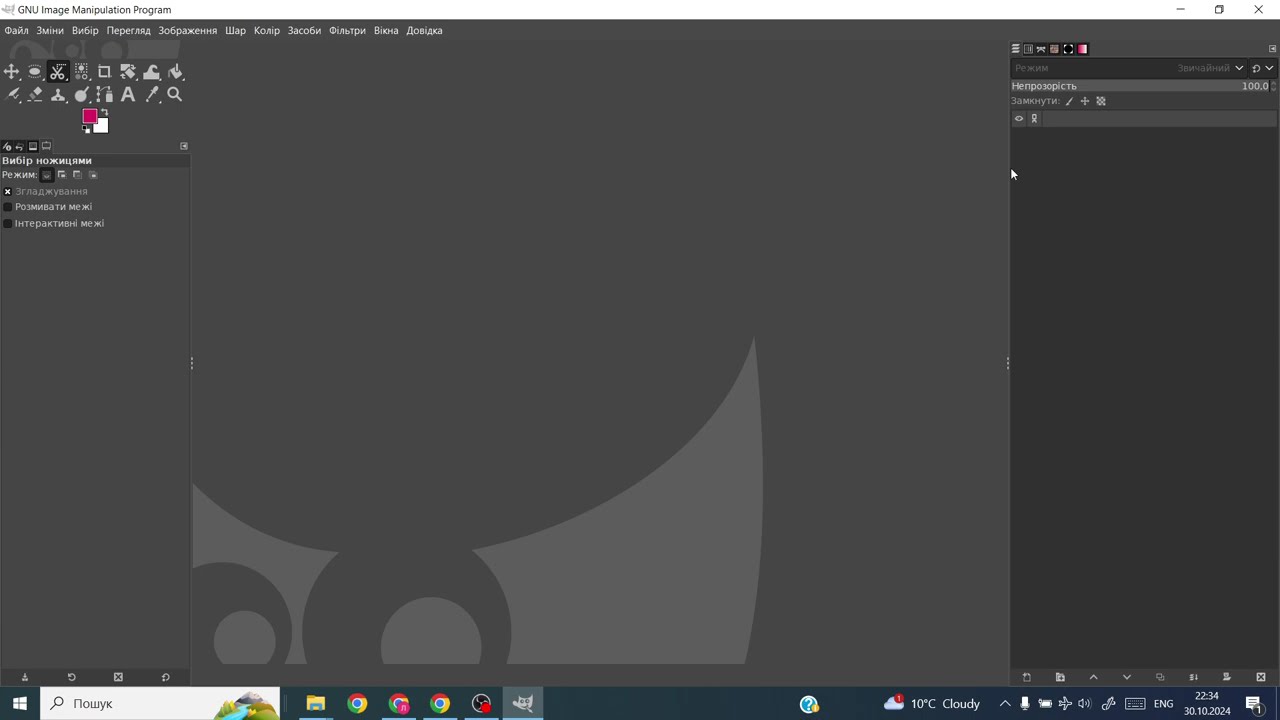Select the Color Picker eyedropper tool

[x=152, y=95]
